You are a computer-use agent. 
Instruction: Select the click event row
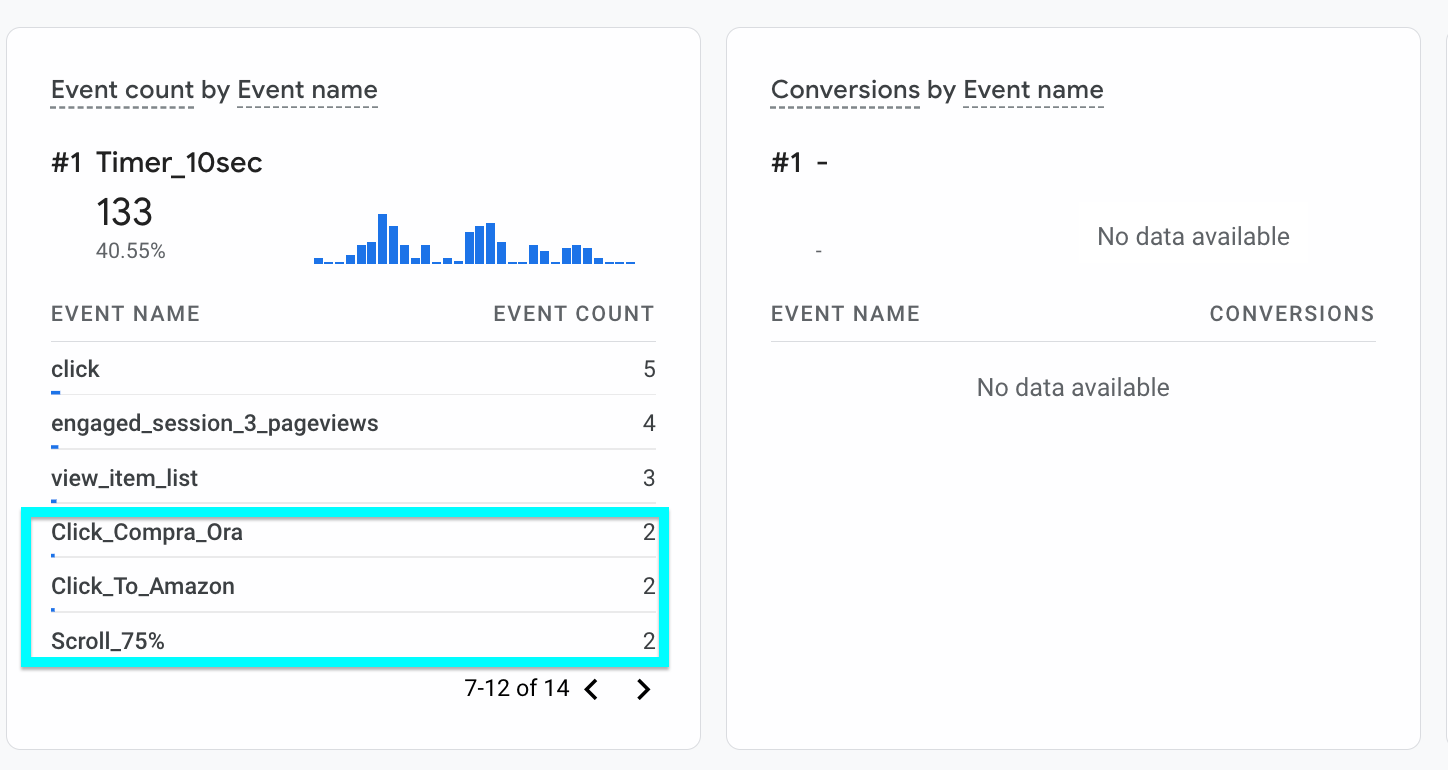point(353,369)
